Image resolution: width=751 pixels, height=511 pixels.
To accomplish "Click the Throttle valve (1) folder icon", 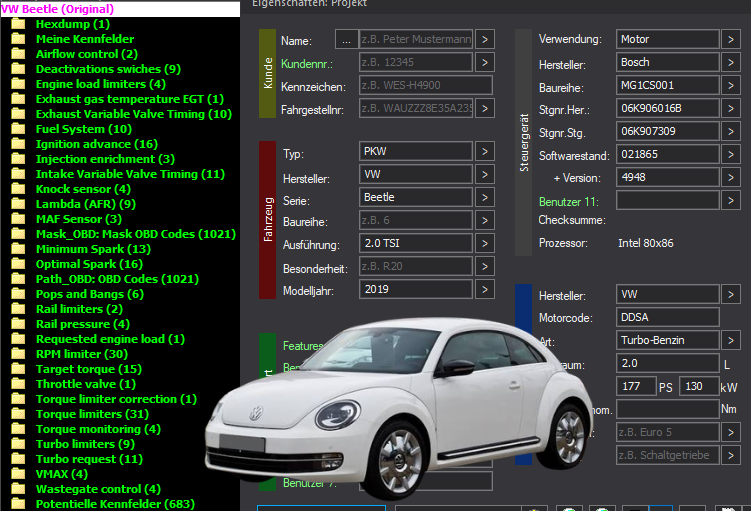I will click(x=18, y=384).
